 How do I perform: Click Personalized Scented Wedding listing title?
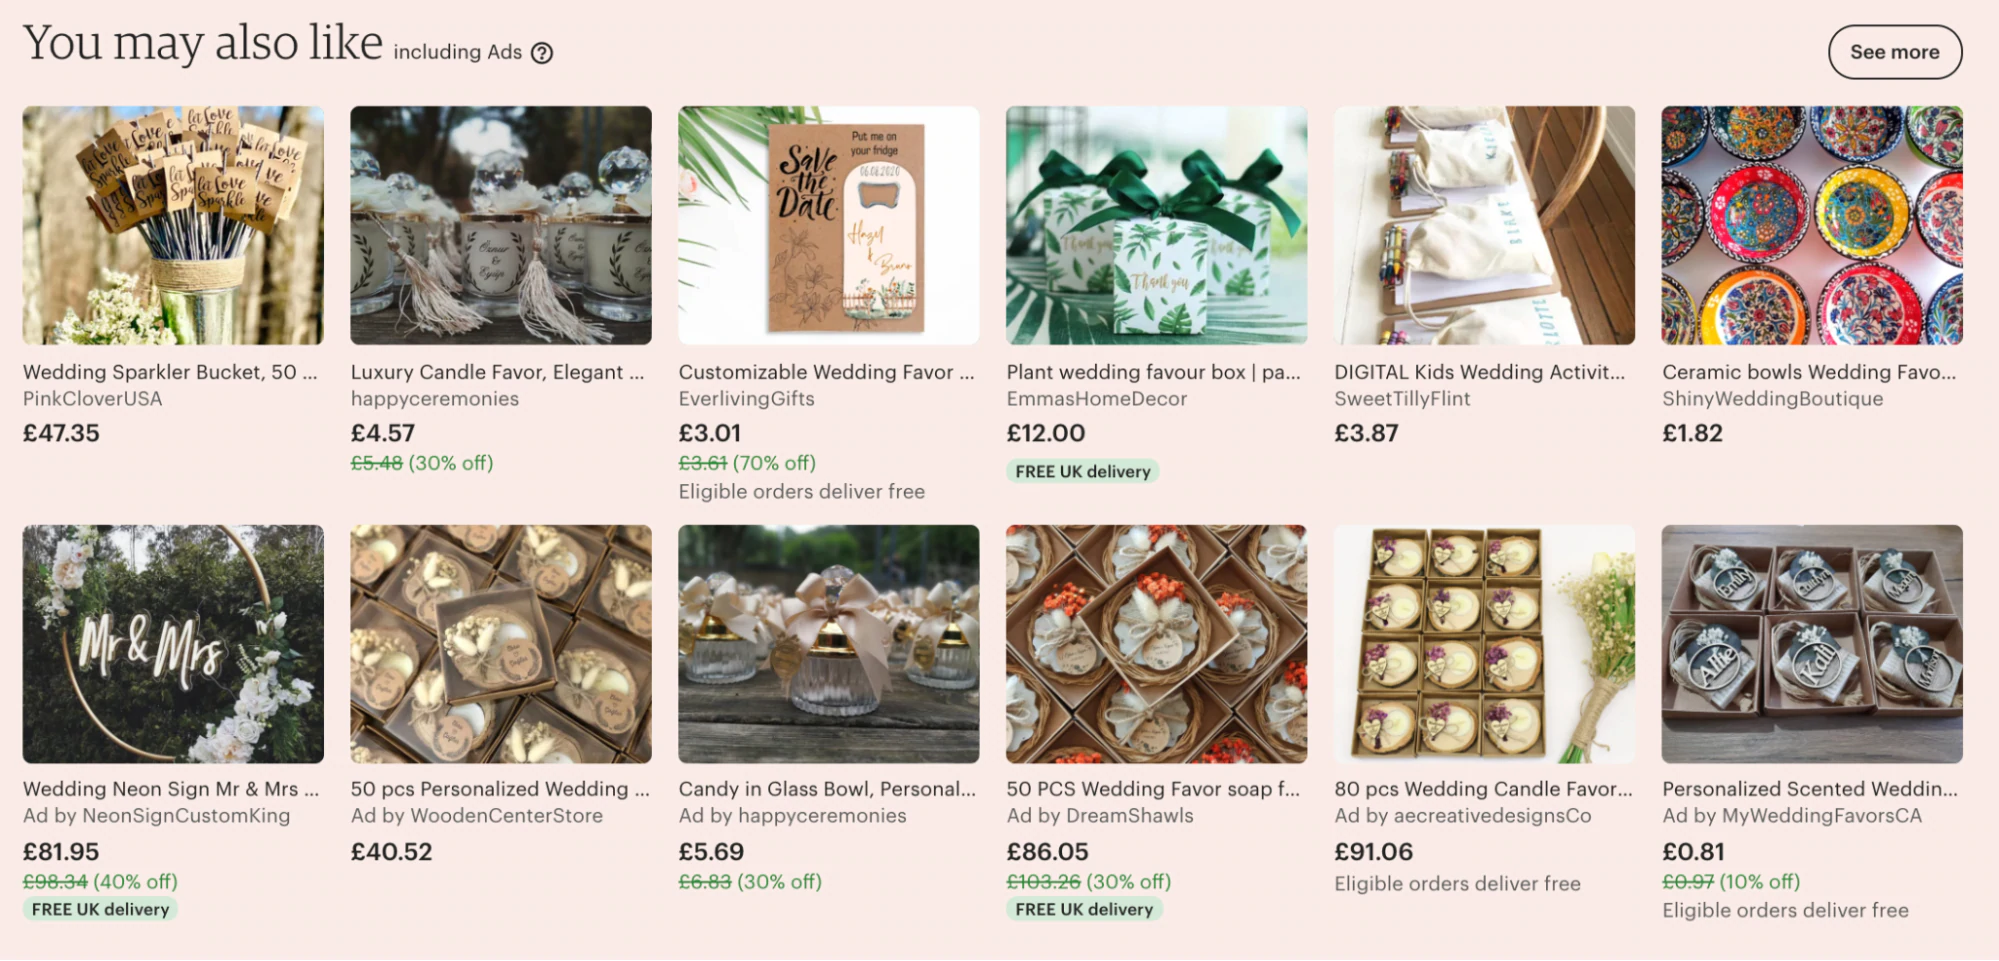coord(1810,789)
